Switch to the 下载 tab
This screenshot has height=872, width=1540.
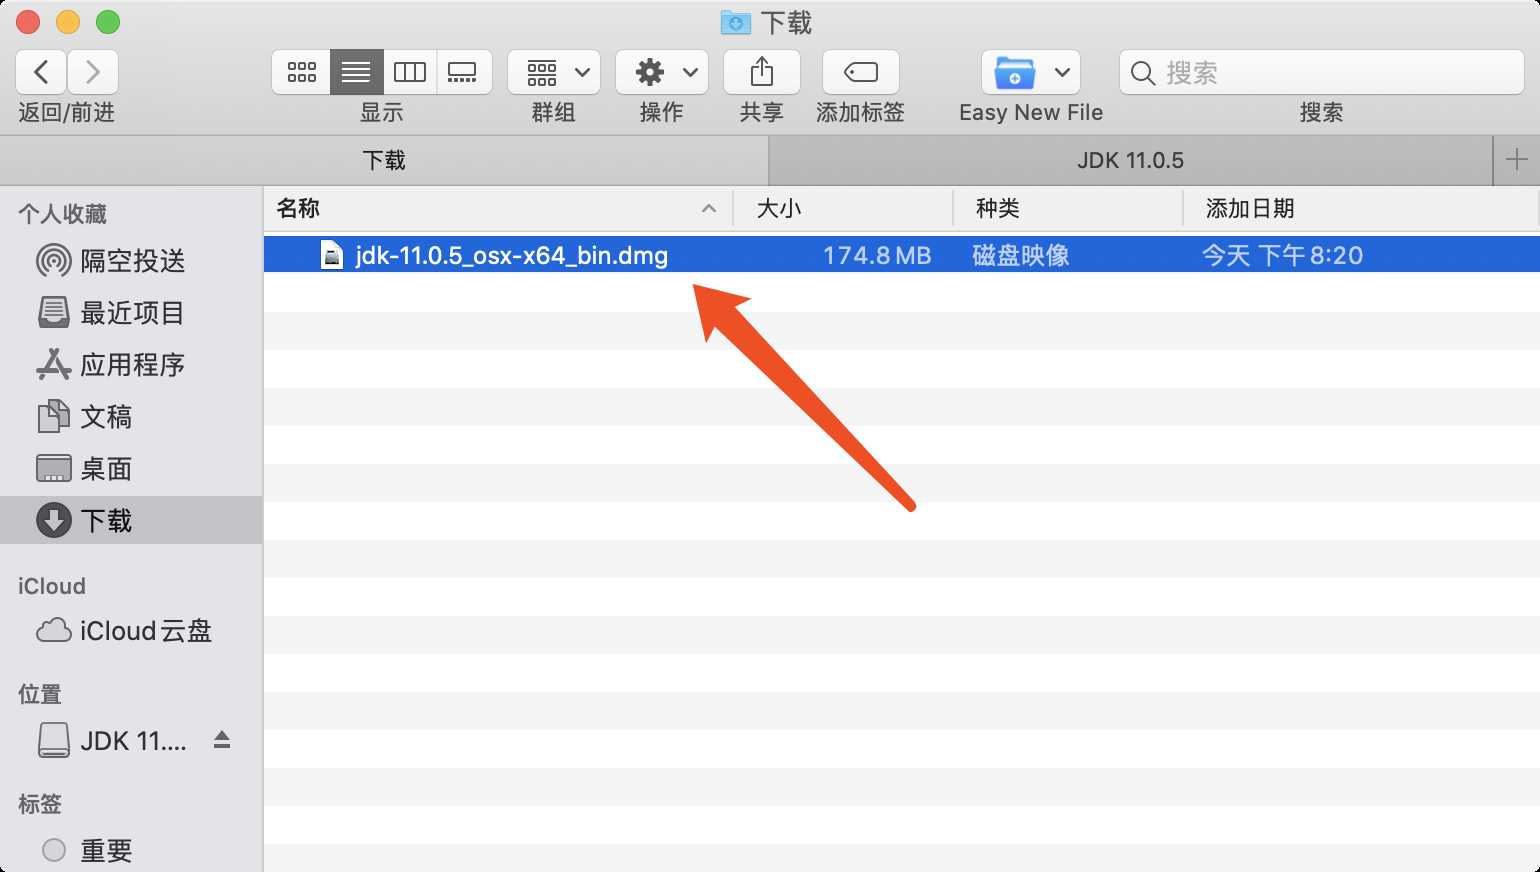click(x=384, y=160)
